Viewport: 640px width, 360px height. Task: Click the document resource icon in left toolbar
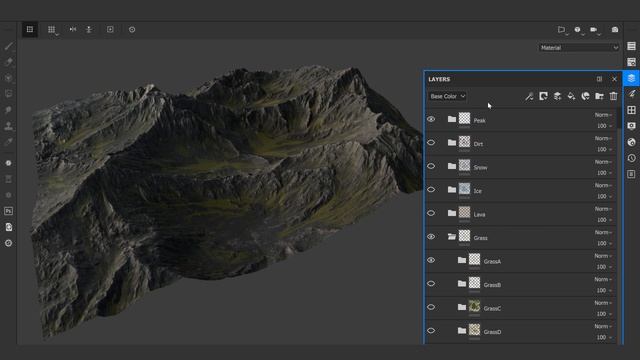click(9, 227)
